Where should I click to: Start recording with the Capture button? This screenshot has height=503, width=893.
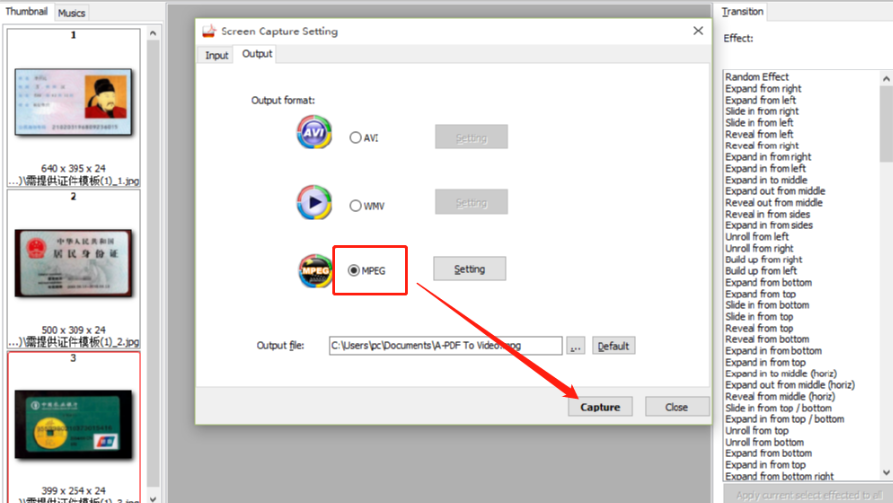[600, 407]
